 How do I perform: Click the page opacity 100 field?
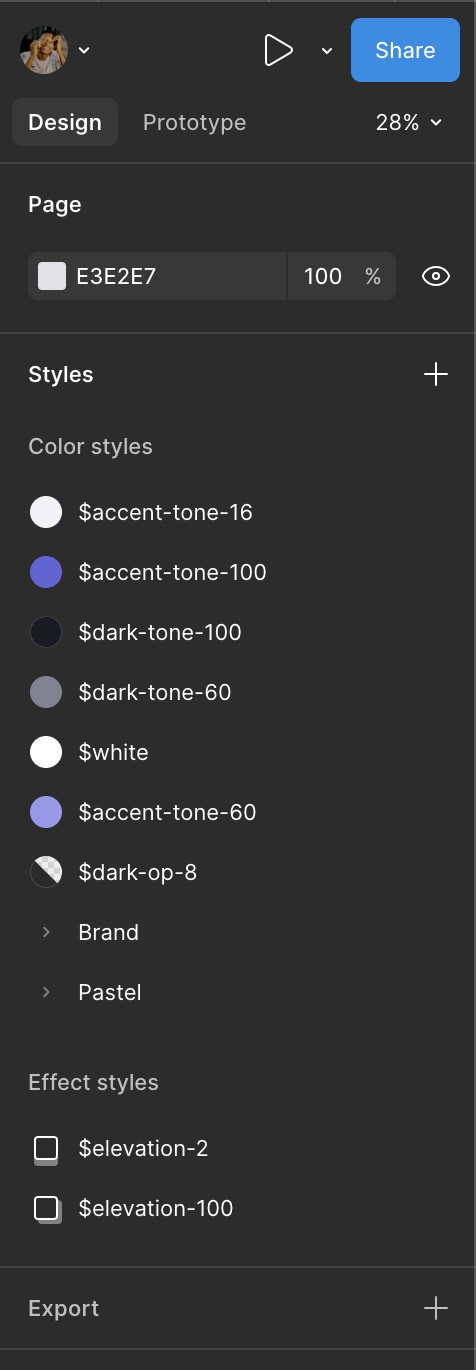[323, 276]
